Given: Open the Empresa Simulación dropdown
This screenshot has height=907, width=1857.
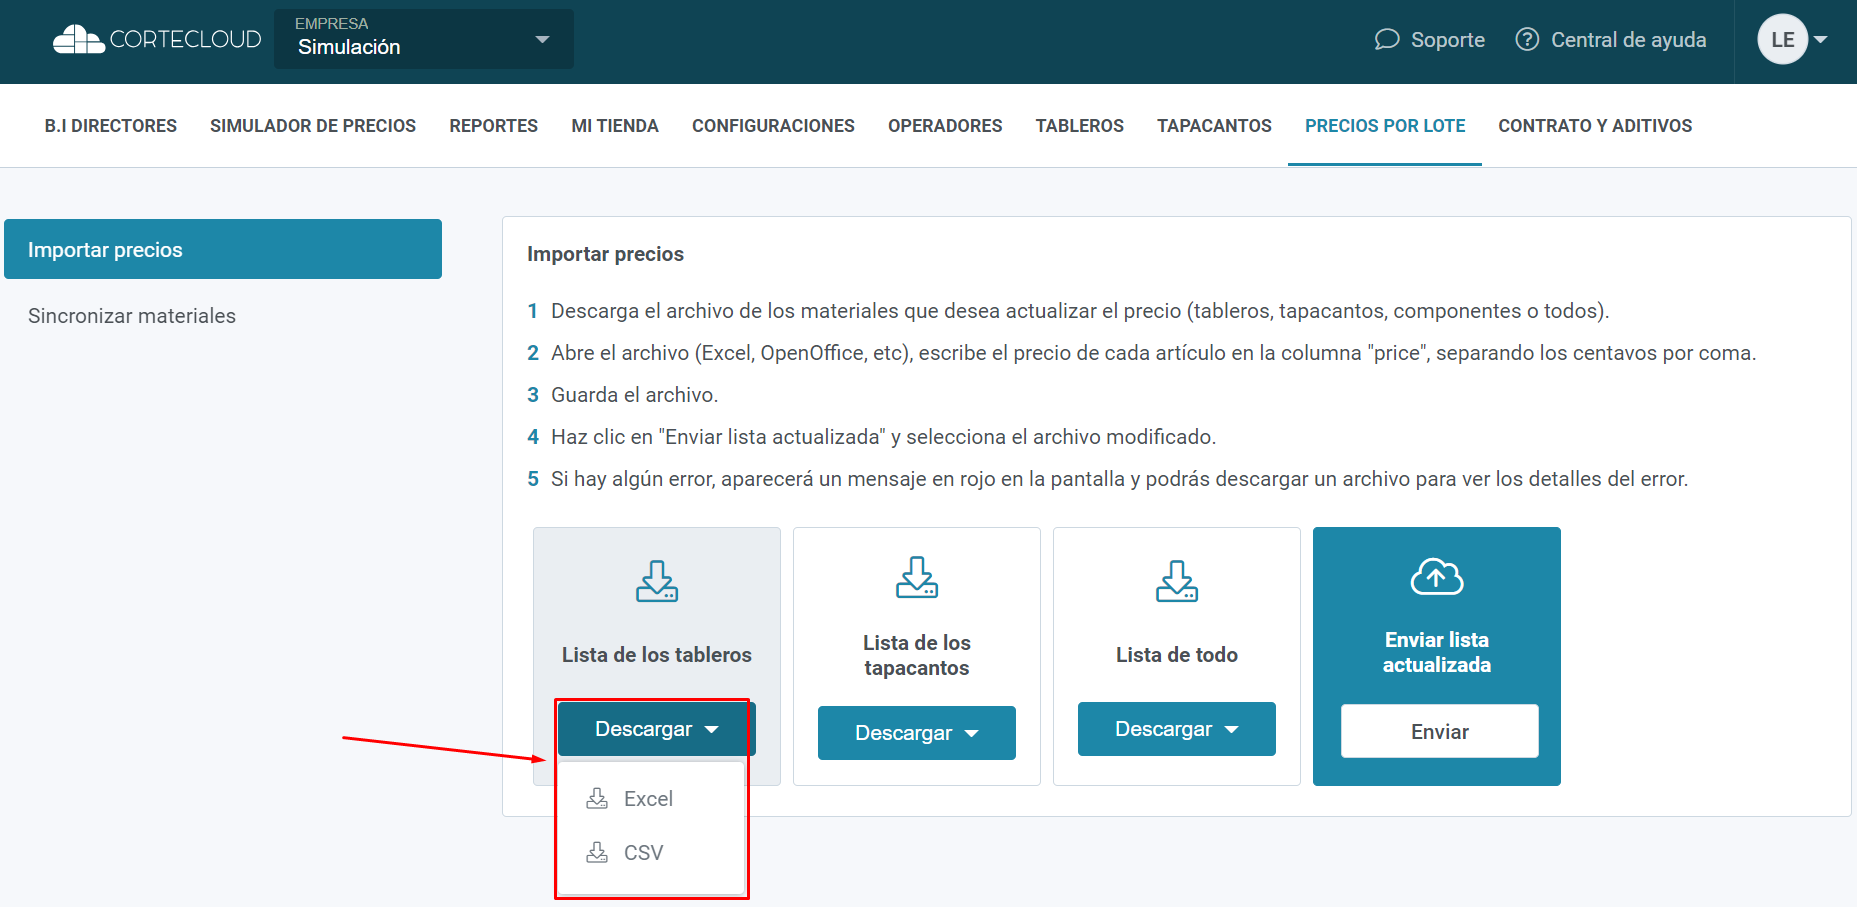Looking at the screenshot, I should click(424, 39).
